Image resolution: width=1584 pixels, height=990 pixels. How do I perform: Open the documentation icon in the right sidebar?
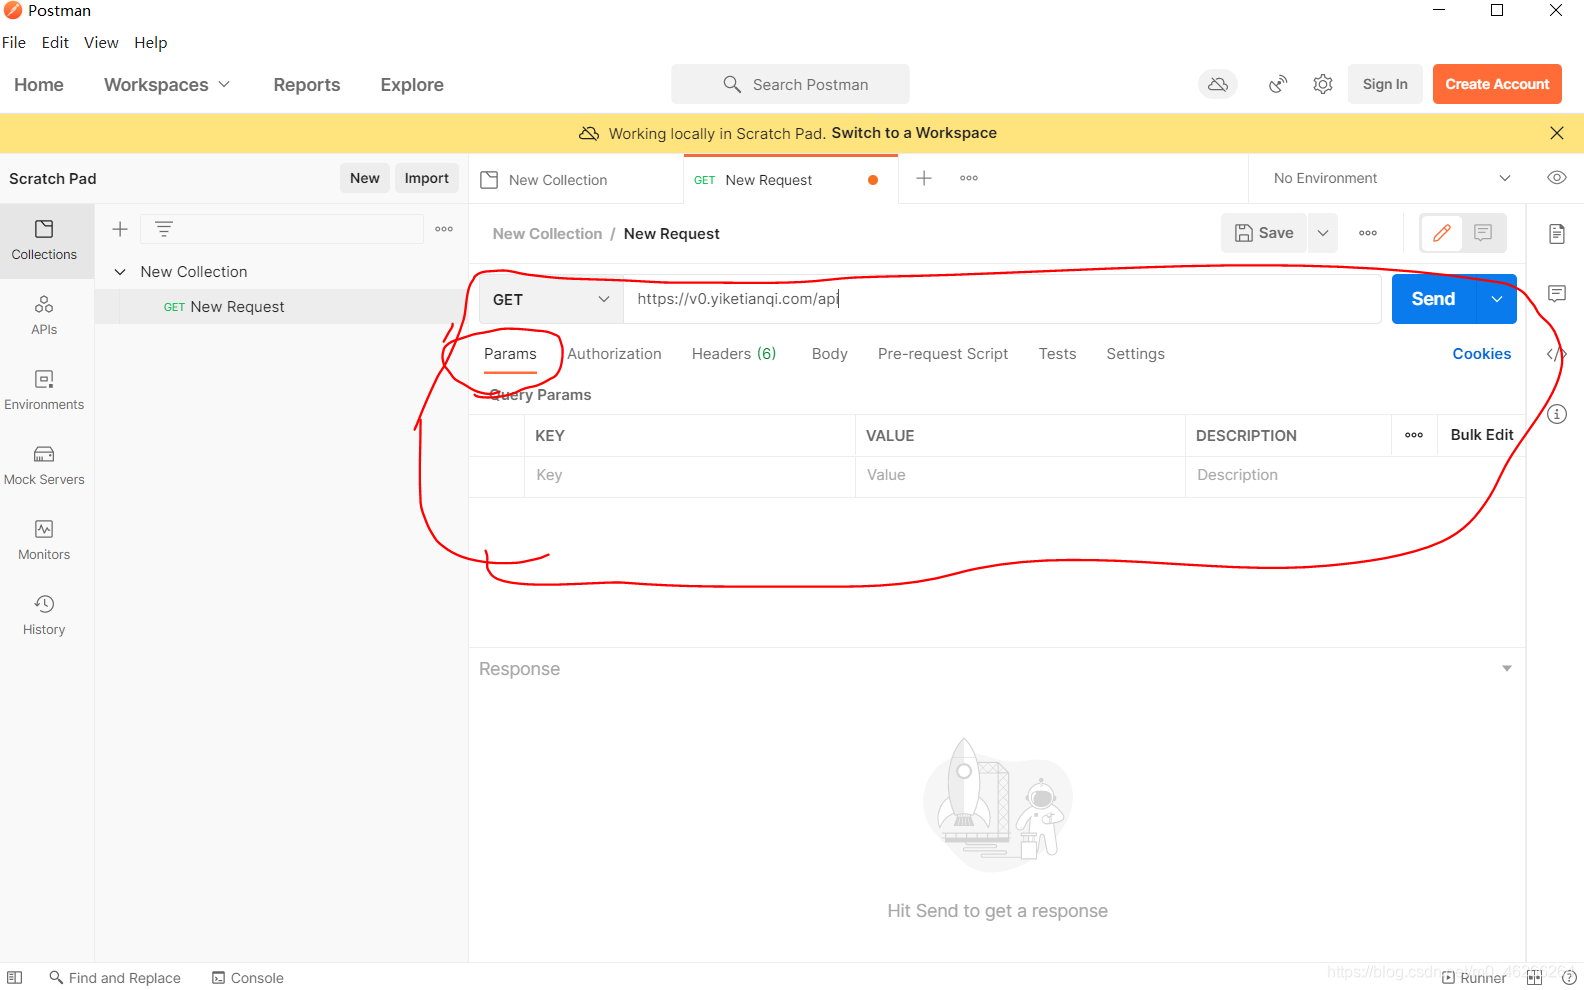click(x=1557, y=234)
